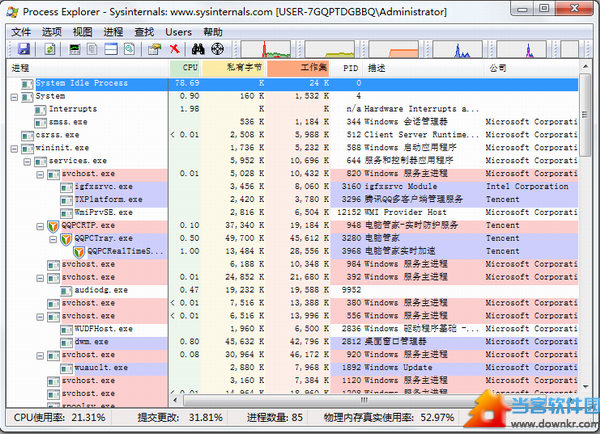Click the WmiPrvSE.exe process icon
This screenshot has width=600, height=434.
66,213
